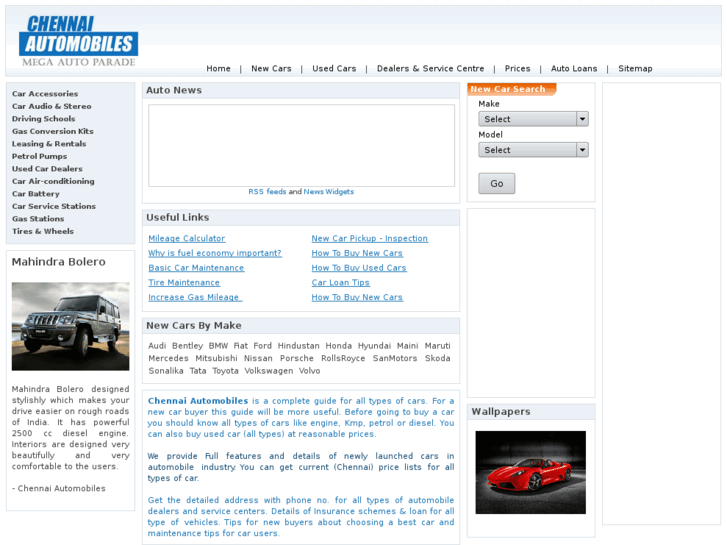This screenshot has height=545, width=727.
Task: Open Basic Car Maintenance link
Action: (196, 268)
